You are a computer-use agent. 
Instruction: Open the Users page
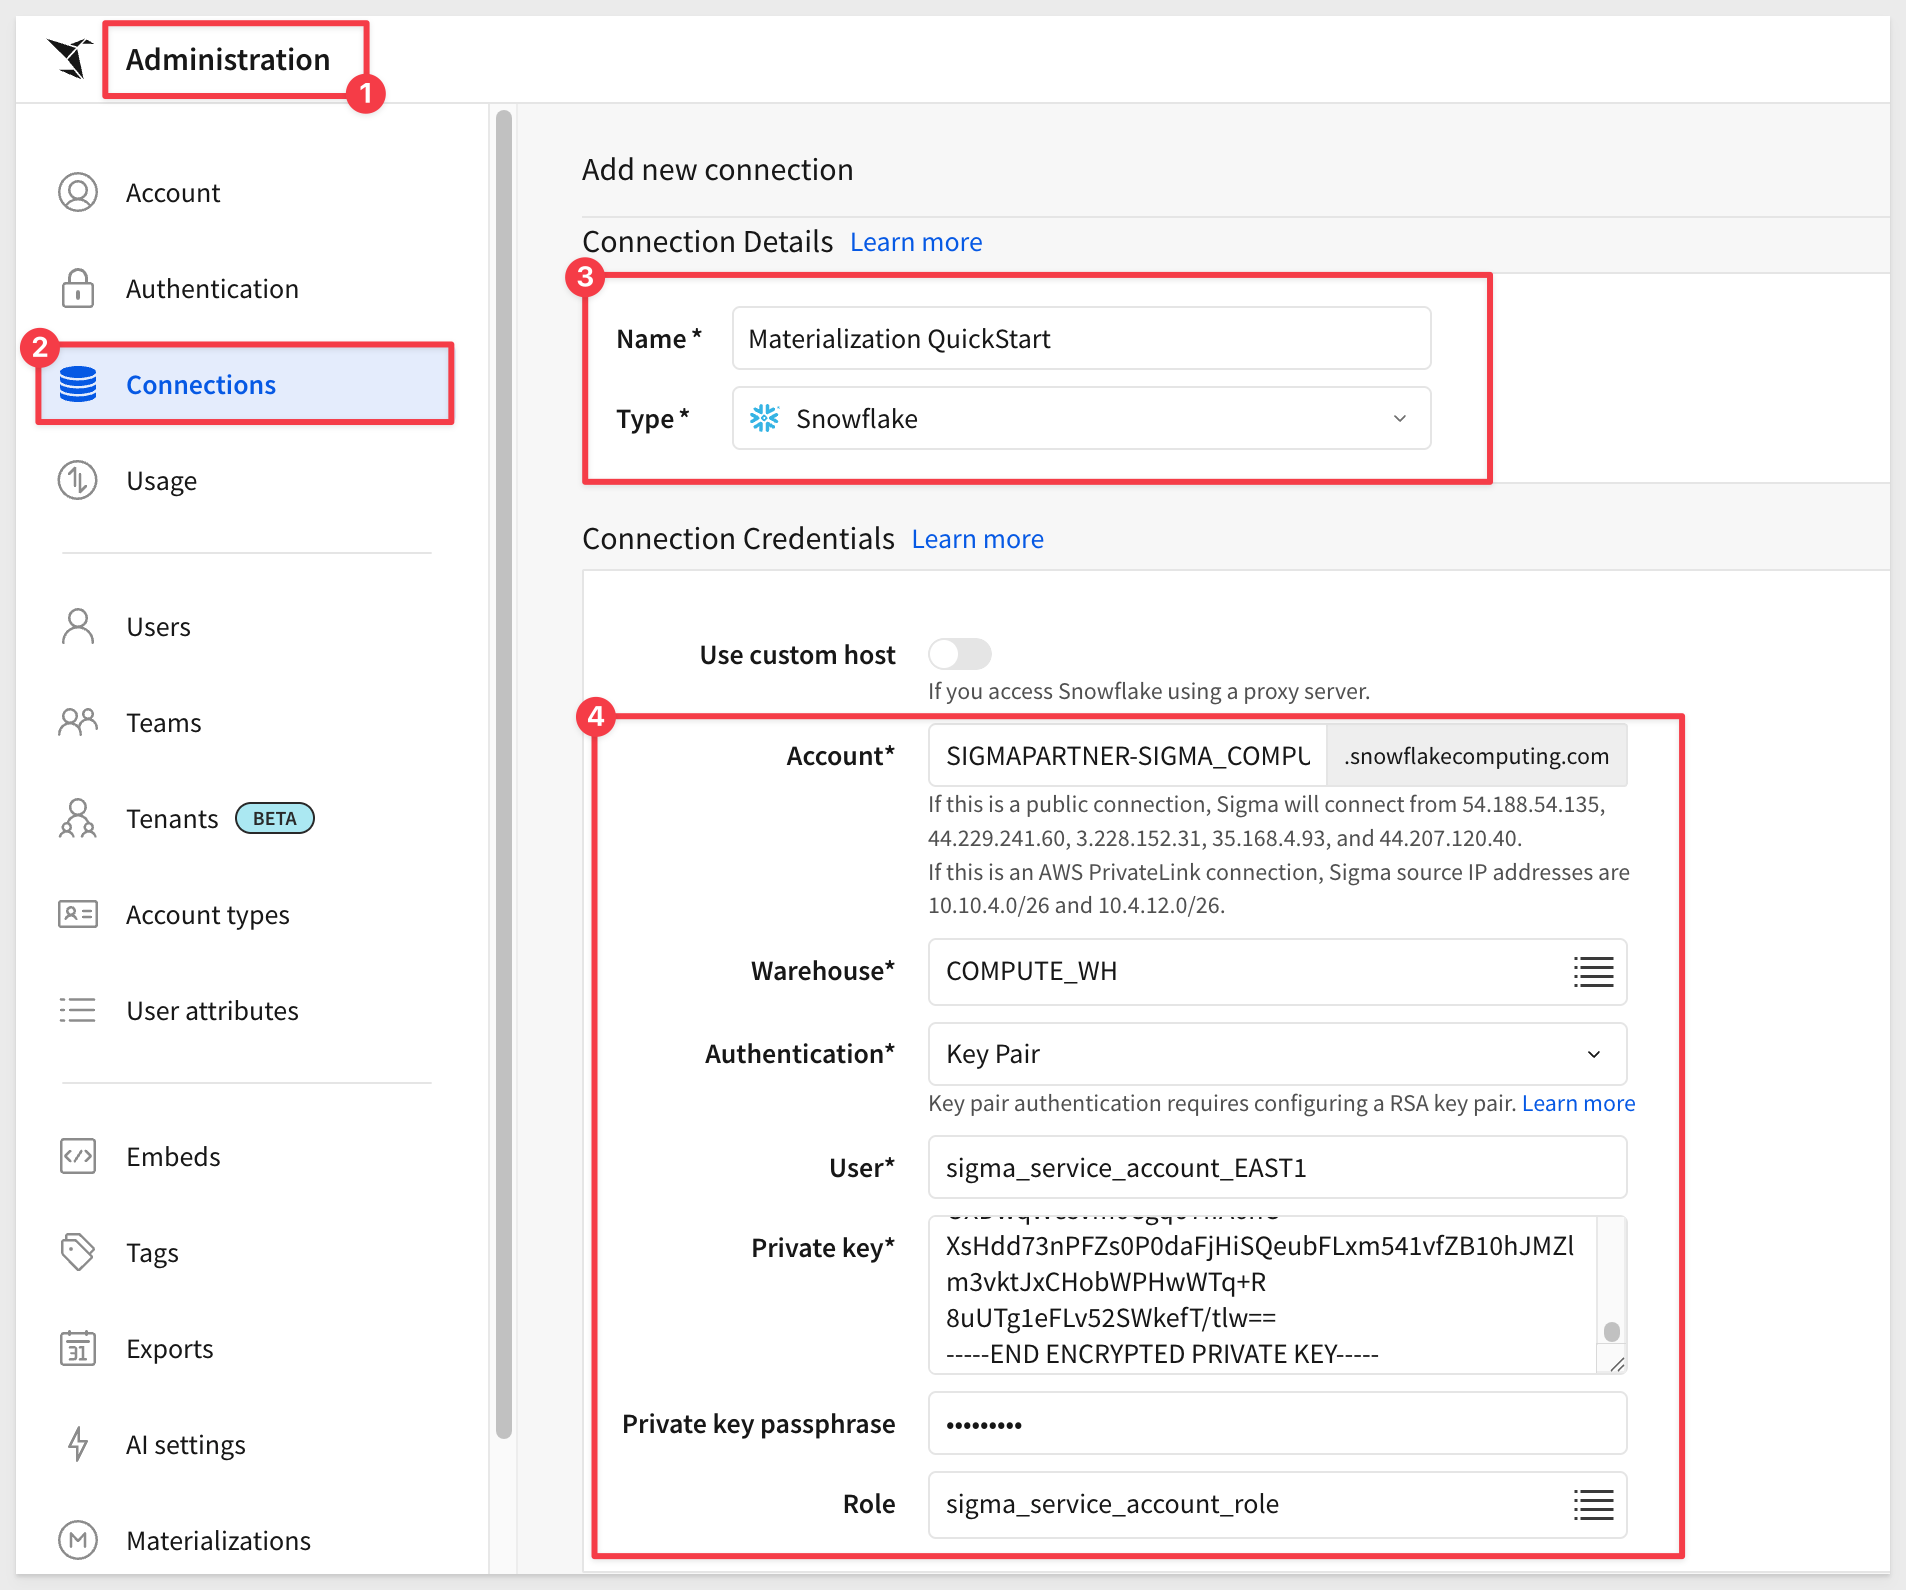click(x=158, y=626)
